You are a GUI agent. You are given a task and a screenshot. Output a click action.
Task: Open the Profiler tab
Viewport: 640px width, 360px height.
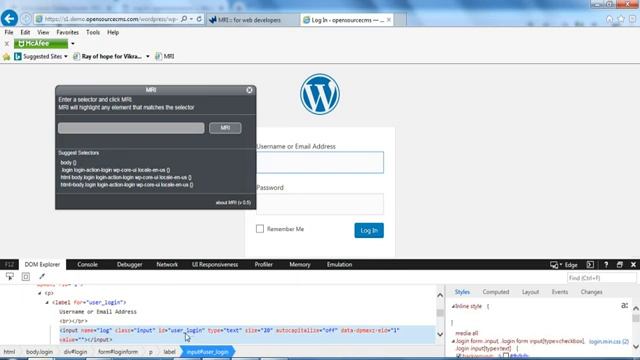pyautogui.click(x=263, y=264)
